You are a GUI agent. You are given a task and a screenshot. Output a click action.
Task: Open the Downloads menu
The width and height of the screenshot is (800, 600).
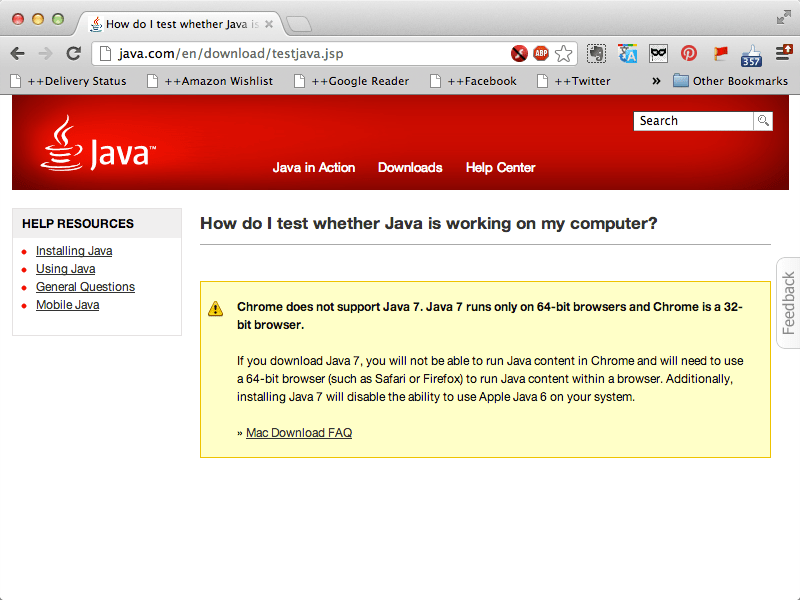[410, 167]
